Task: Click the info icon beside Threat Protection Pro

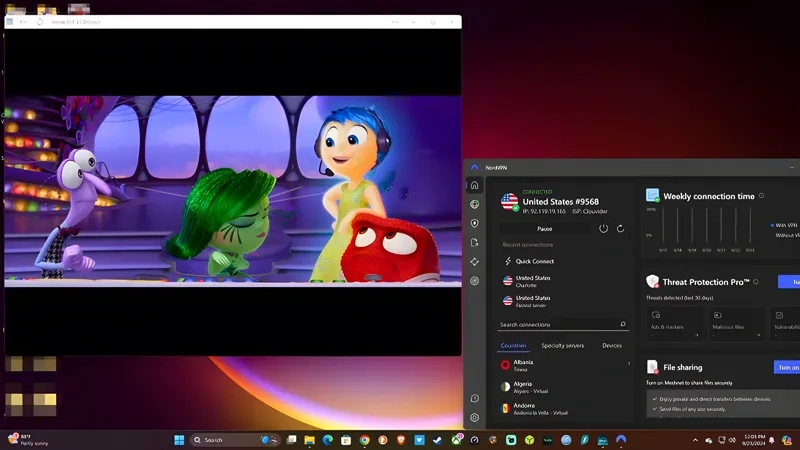Action: pyautogui.click(x=756, y=281)
